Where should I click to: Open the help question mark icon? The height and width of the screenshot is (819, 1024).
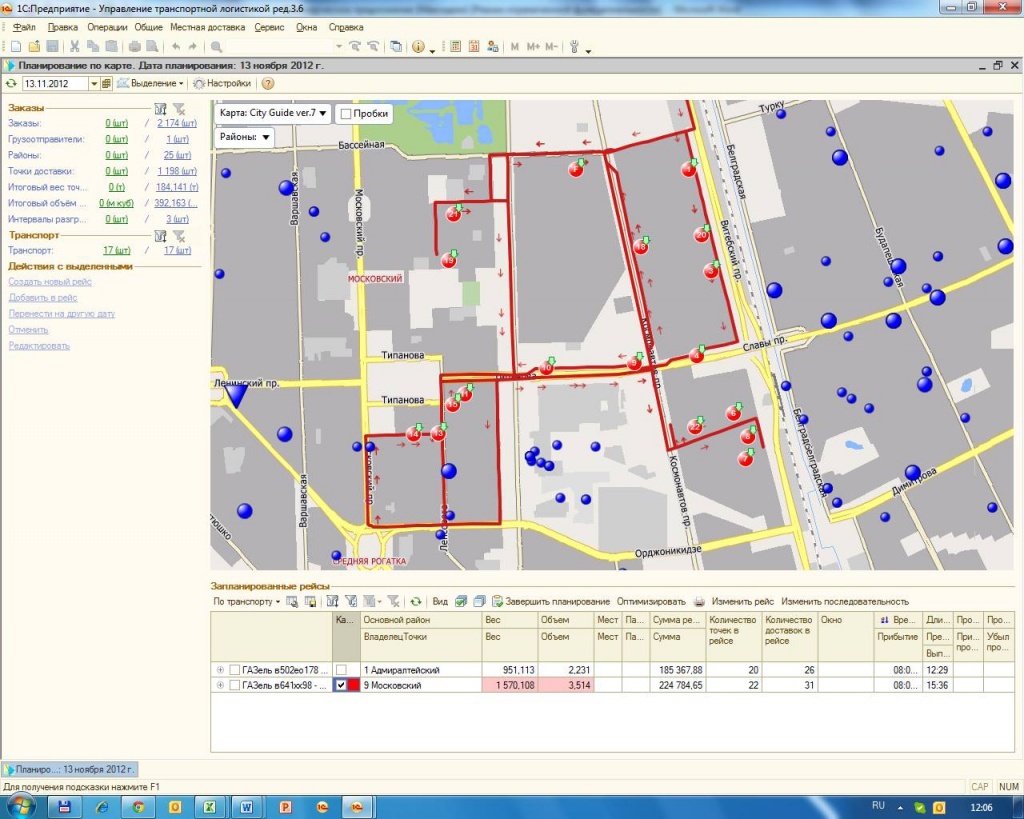tap(268, 84)
